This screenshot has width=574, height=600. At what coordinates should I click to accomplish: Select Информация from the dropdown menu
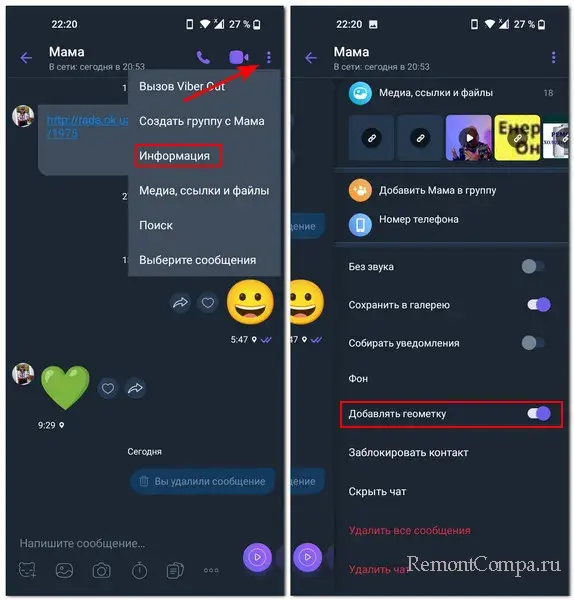pos(174,156)
